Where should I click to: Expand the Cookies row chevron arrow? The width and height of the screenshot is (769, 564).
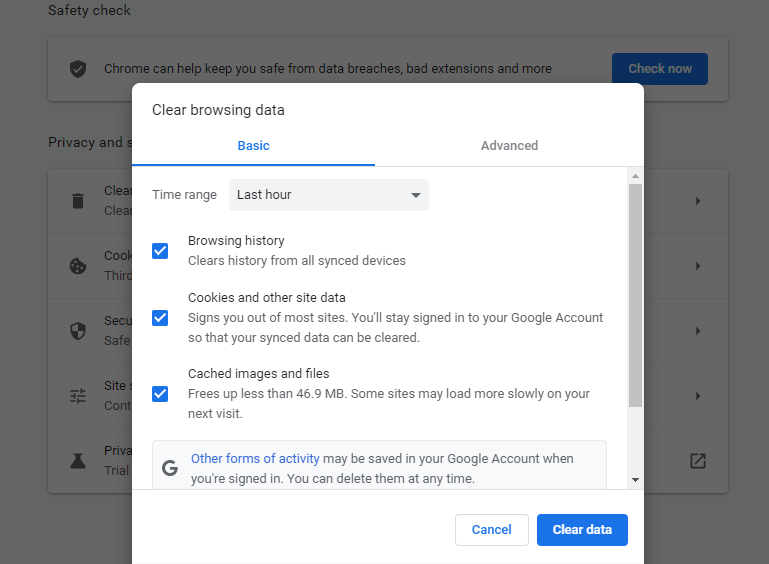tap(698, 266)
